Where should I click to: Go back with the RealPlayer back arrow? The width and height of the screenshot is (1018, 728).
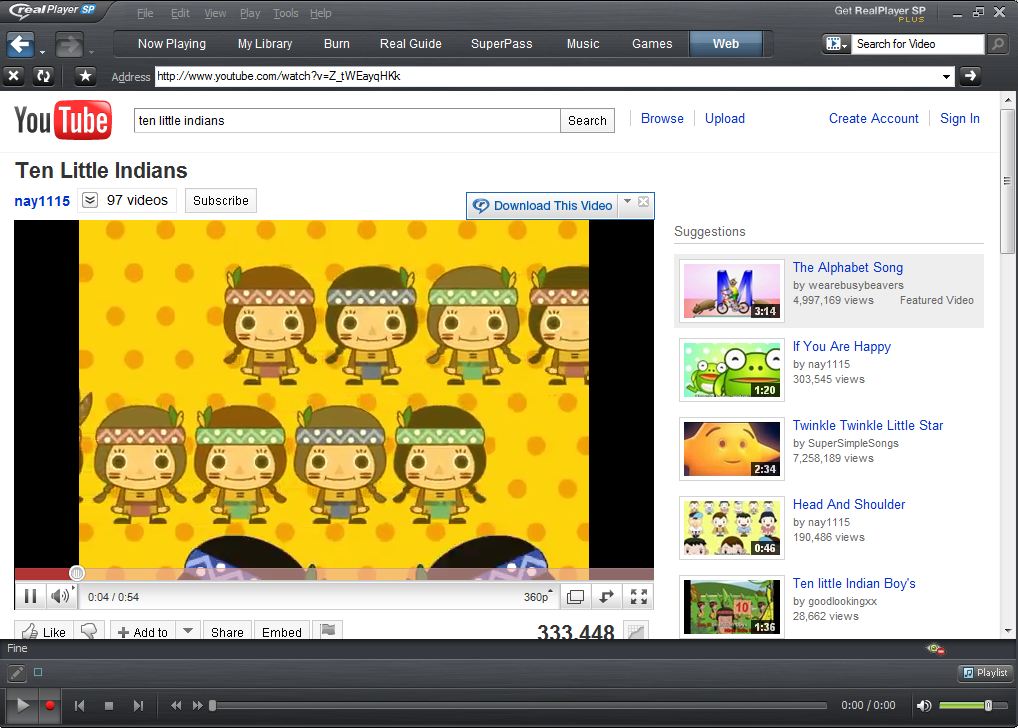click(20, 44)
